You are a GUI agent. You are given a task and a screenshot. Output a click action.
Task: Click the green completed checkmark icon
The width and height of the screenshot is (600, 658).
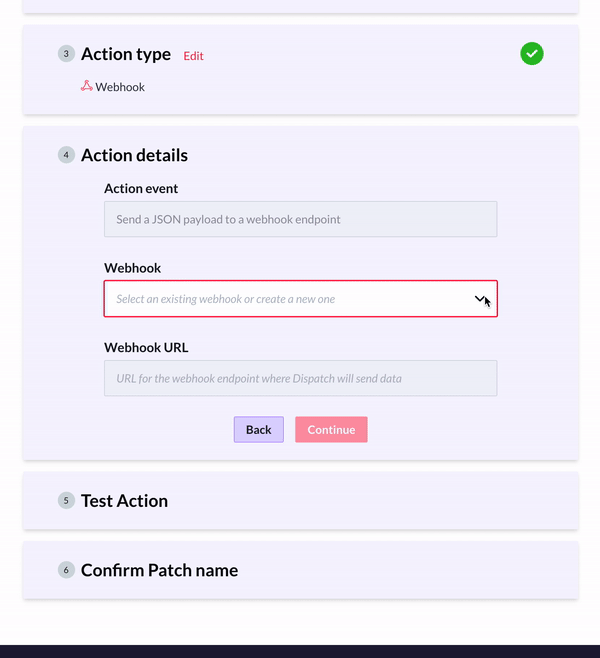tap(532, 54)
